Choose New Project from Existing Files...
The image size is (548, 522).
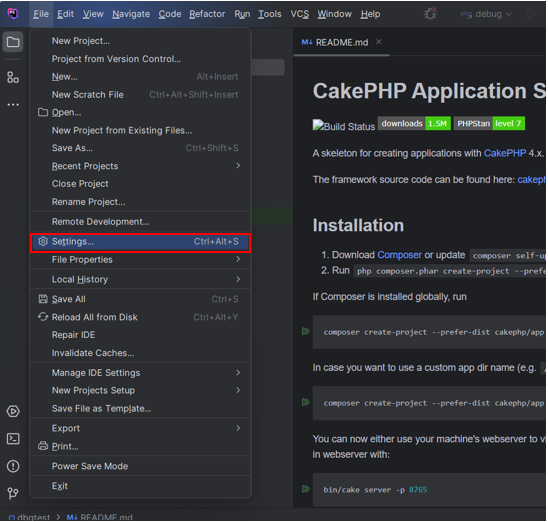pos(140,130)
